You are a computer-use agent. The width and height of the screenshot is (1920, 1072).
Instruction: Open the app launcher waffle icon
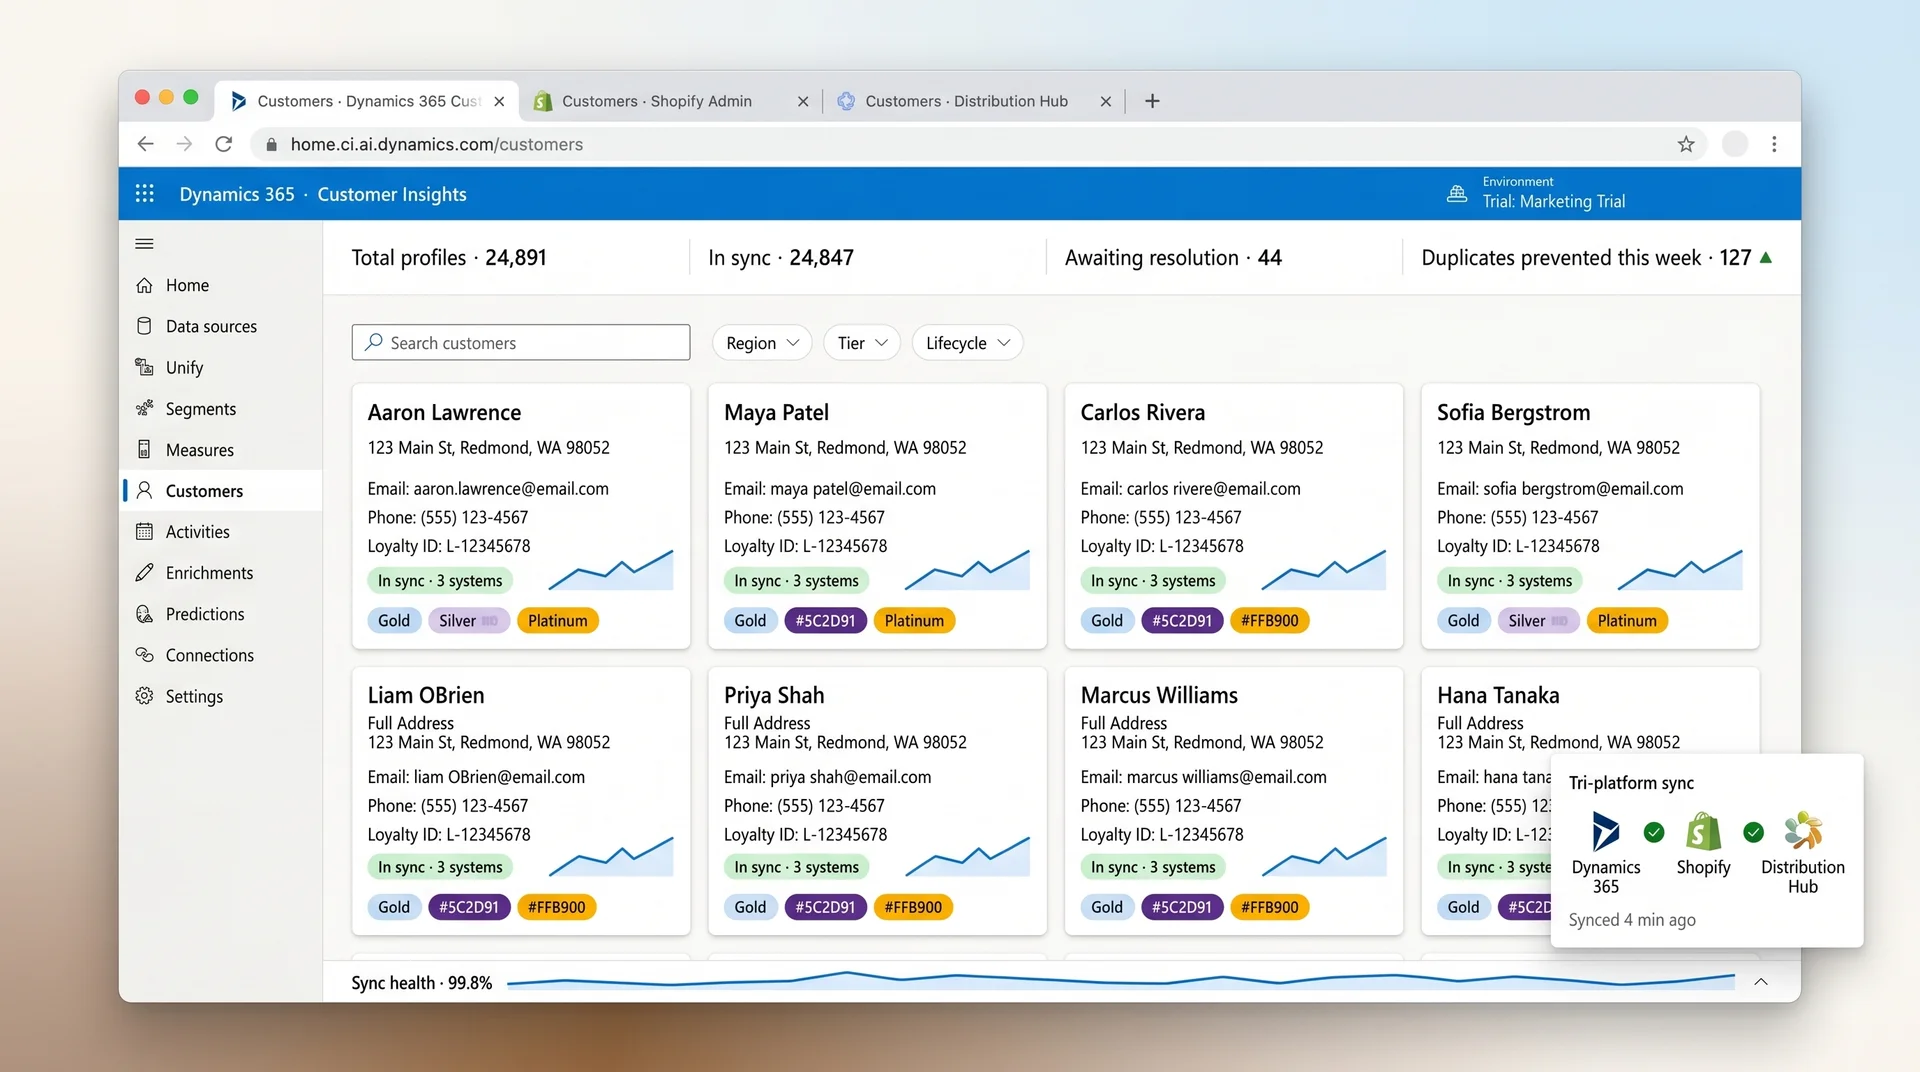click(145, 193)
